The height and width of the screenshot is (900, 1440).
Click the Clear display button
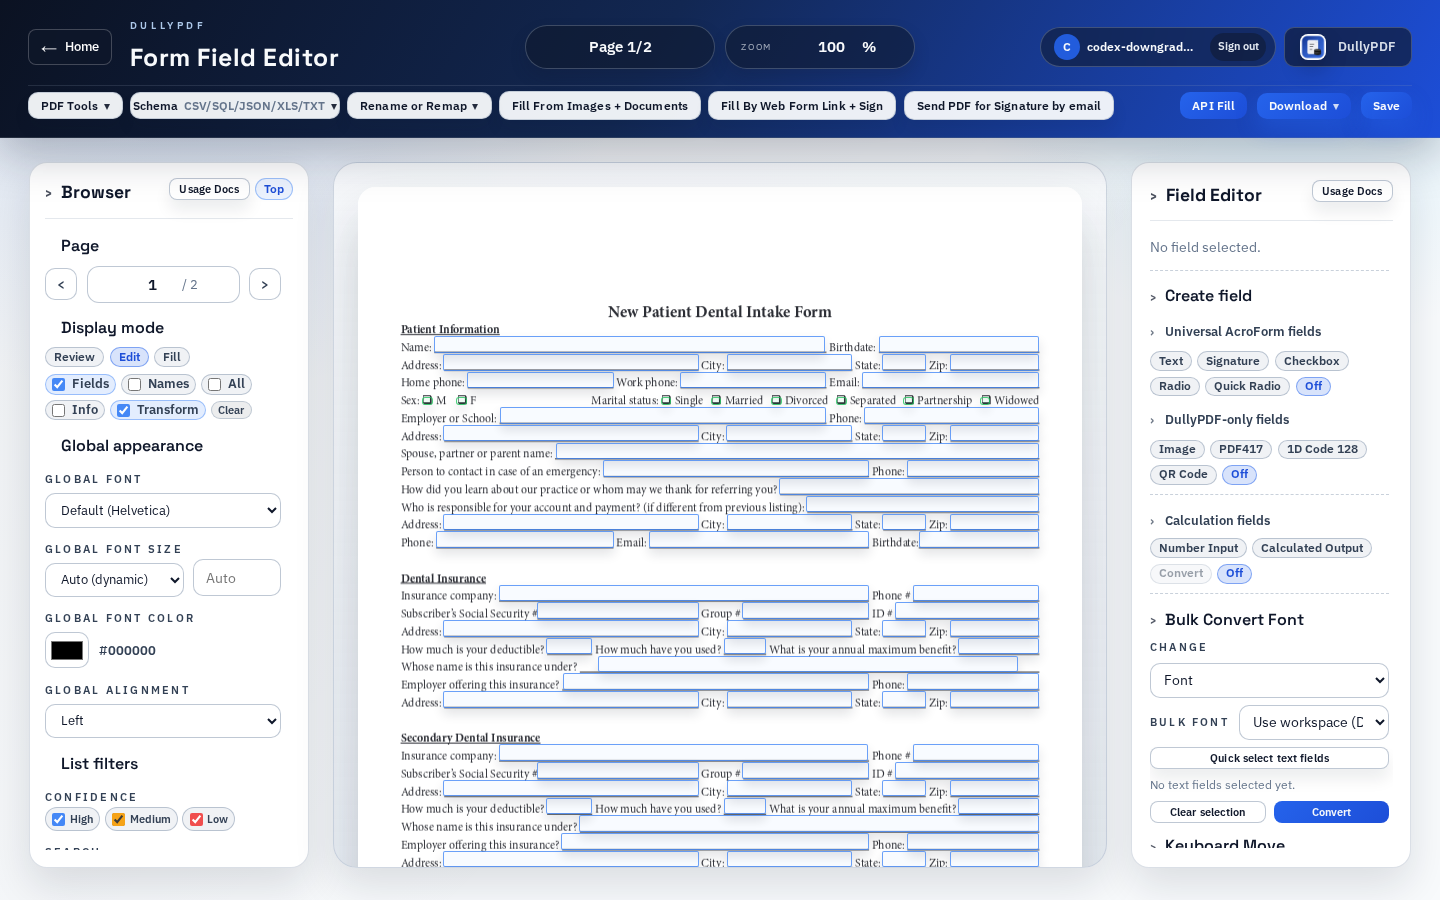[x=231, y=410]
